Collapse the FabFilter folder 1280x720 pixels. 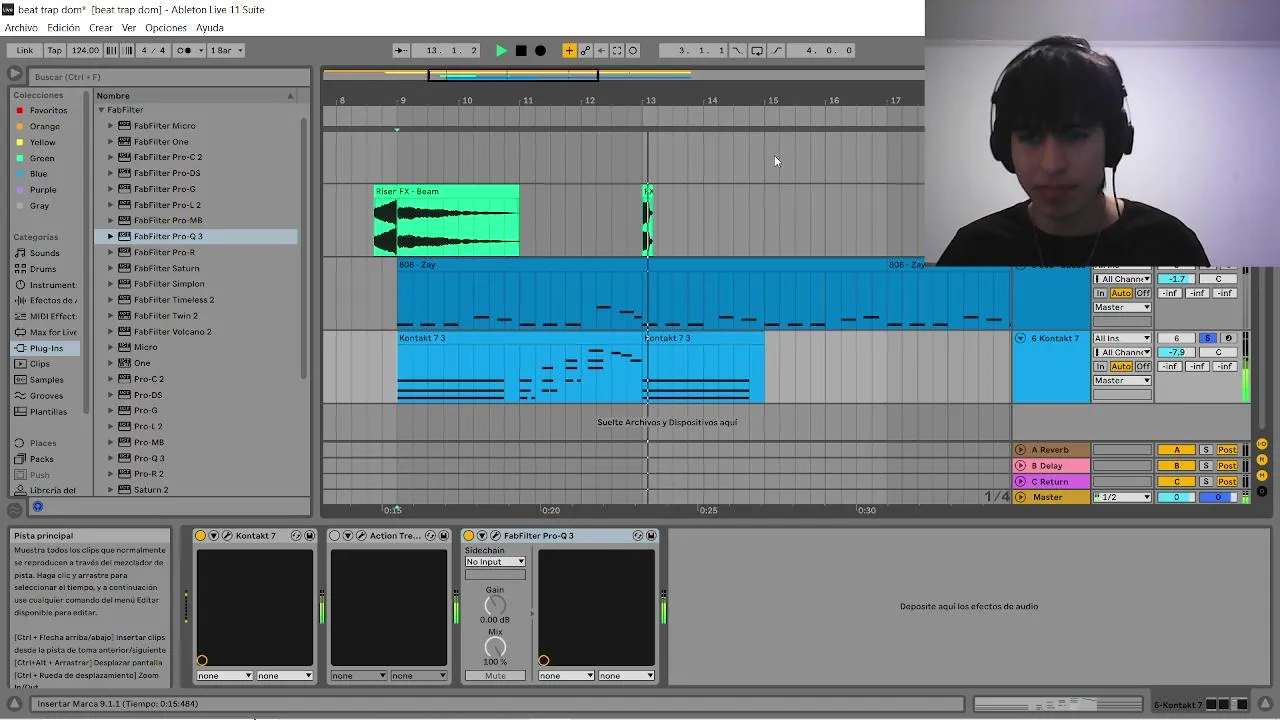[101, 110]
